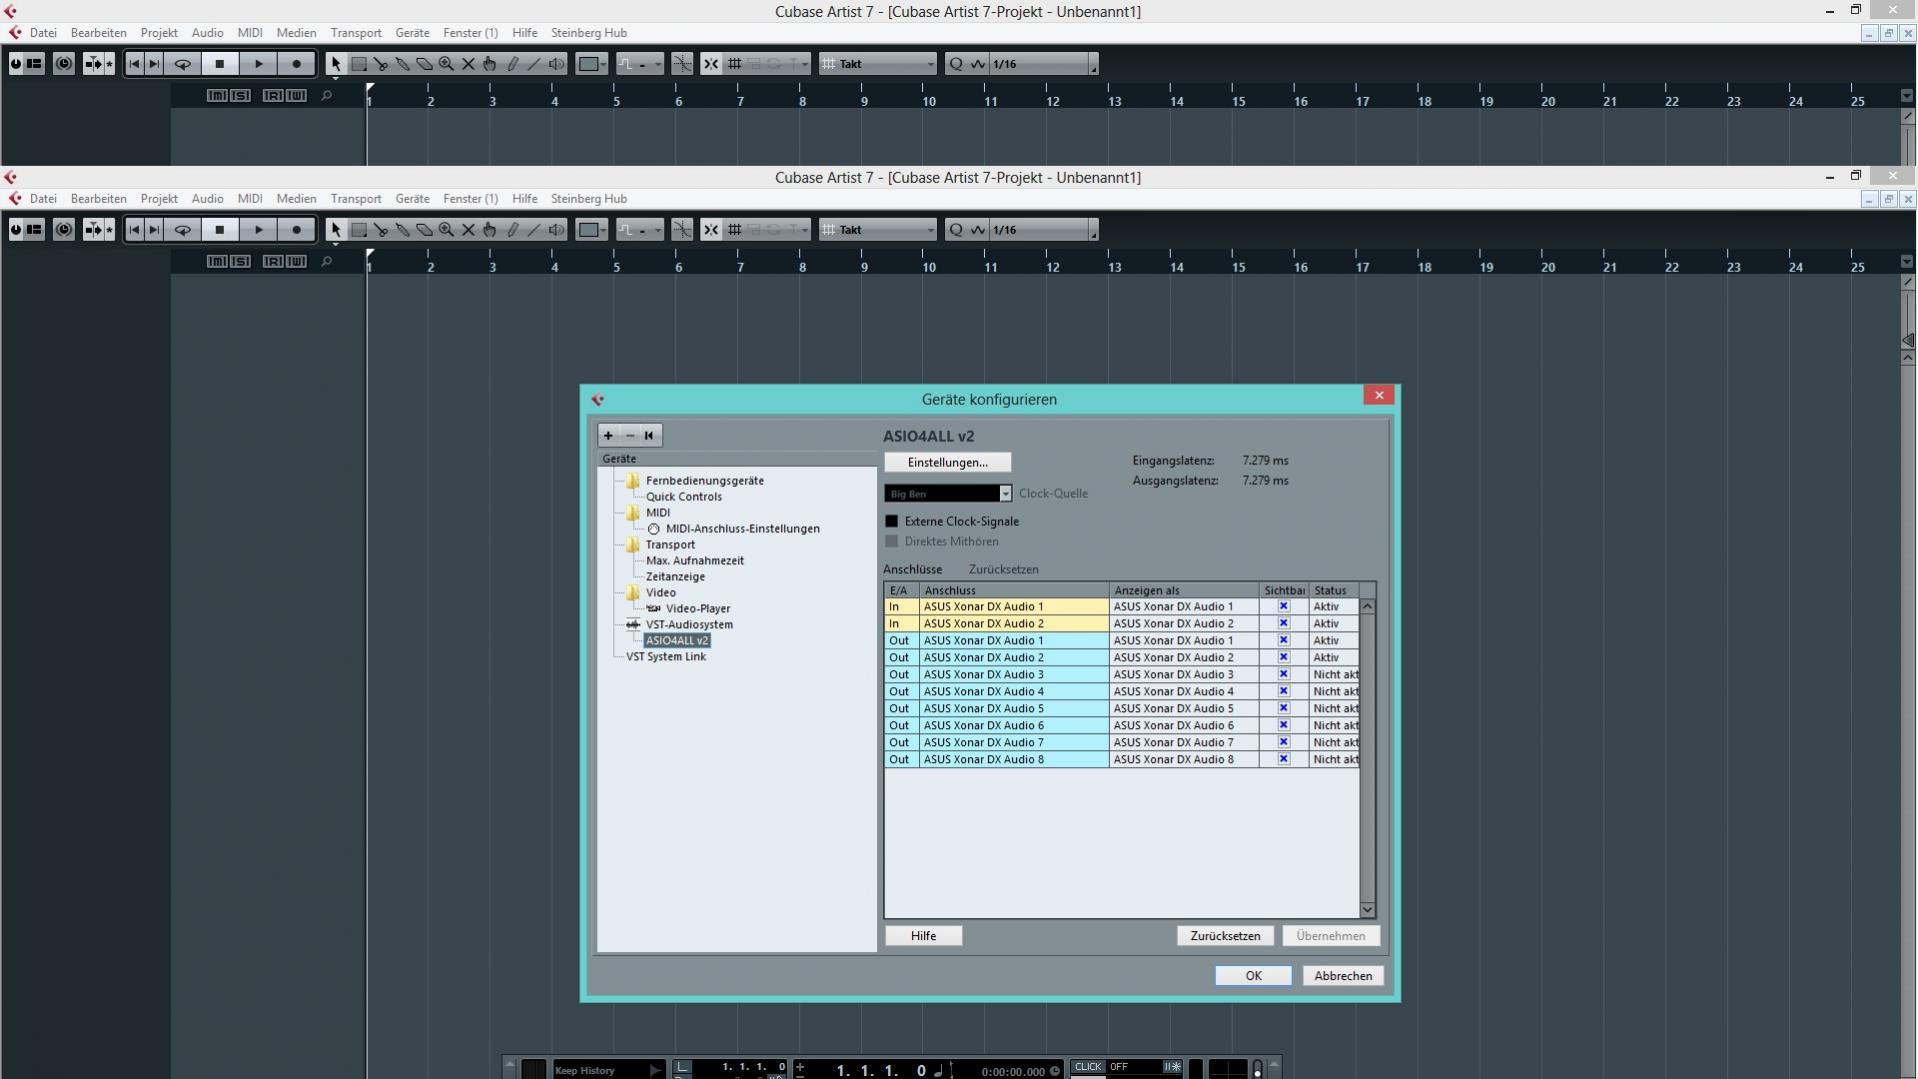Open Medien menu in upper Cubase window
Screen dimensions: 1918x1079
coord(296,33)
